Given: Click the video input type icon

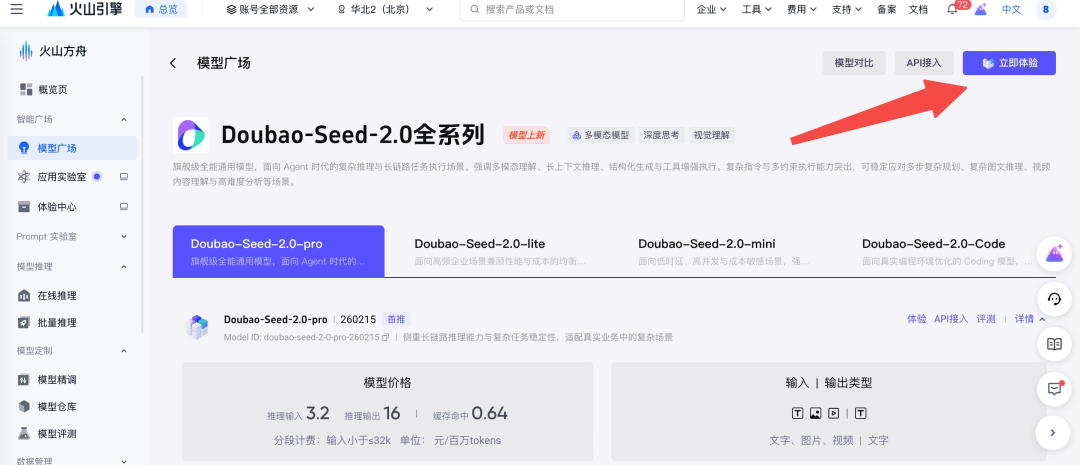Looking at the screenshot, I should click(833, 413).
